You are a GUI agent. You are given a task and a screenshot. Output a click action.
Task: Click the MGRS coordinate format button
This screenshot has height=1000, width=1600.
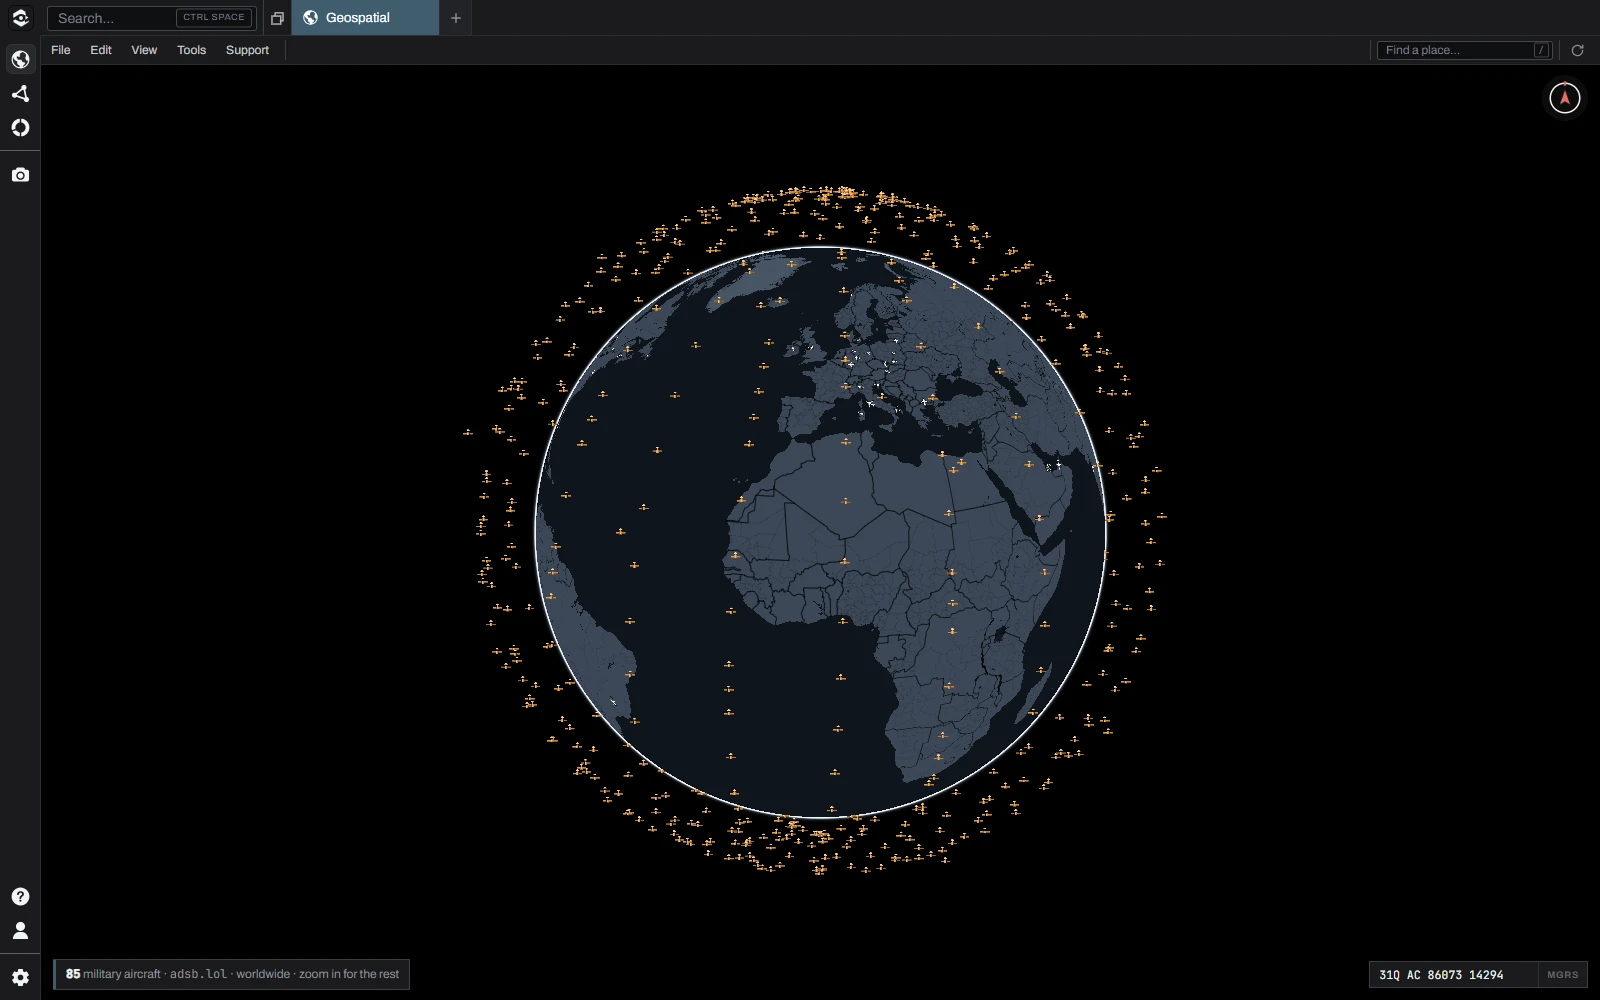[x=1562, y=975]
